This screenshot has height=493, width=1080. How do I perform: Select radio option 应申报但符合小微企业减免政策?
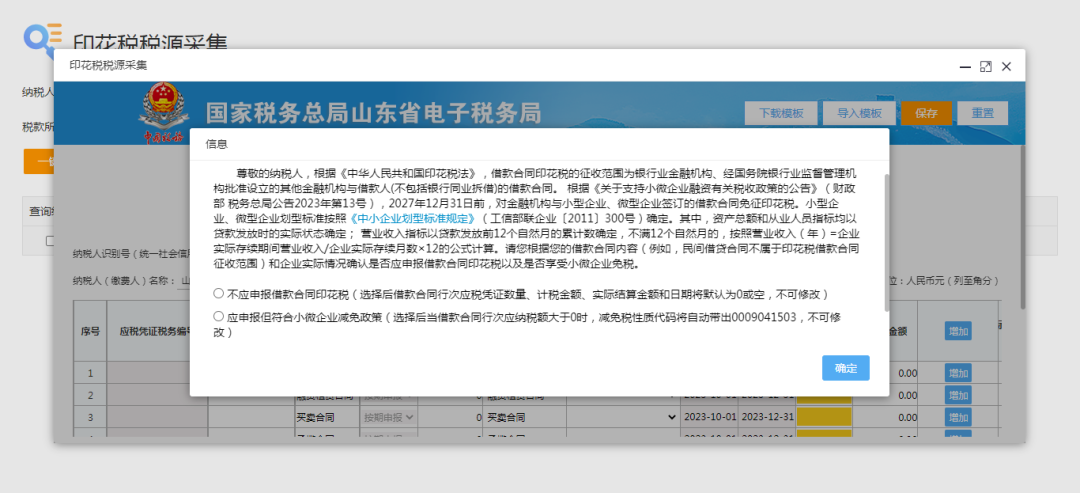point(218,317)
